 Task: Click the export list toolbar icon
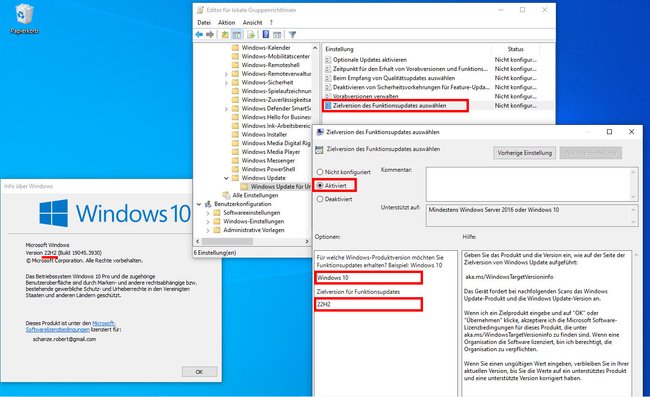[251, 34]
